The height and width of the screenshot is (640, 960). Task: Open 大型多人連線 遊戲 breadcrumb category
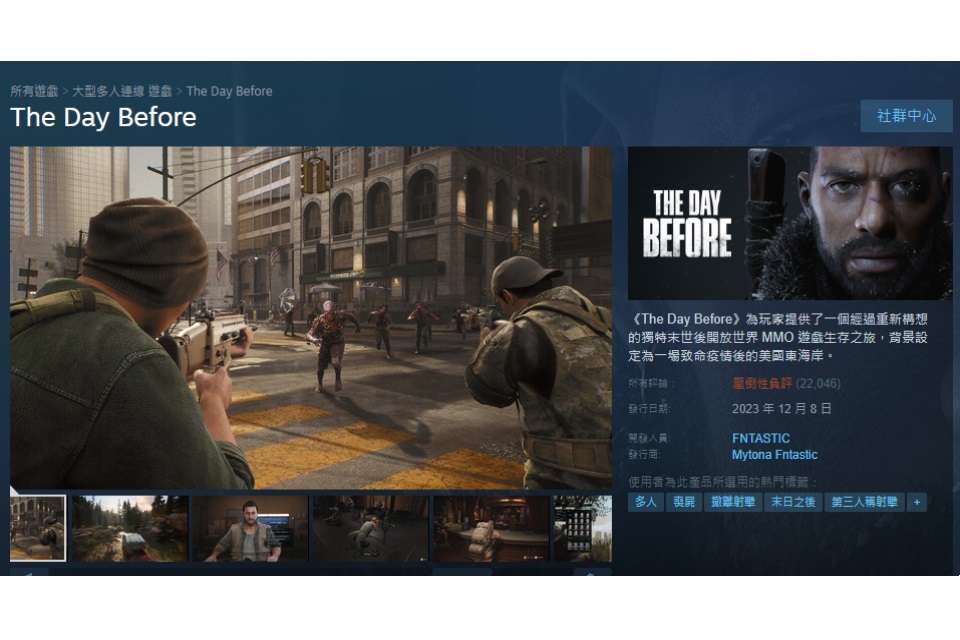[x=122, y=91]
